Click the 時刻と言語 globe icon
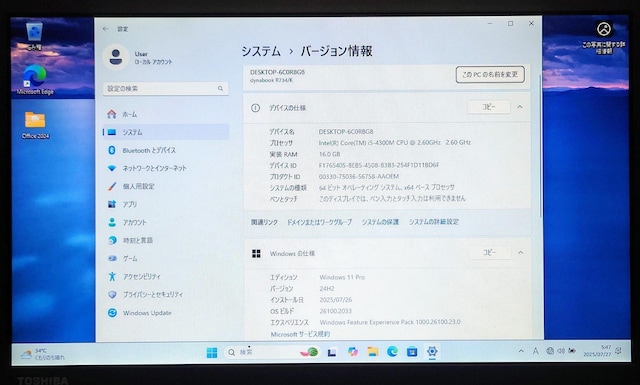The height and width of the screenshot is (385, 640). click(112, 240)
